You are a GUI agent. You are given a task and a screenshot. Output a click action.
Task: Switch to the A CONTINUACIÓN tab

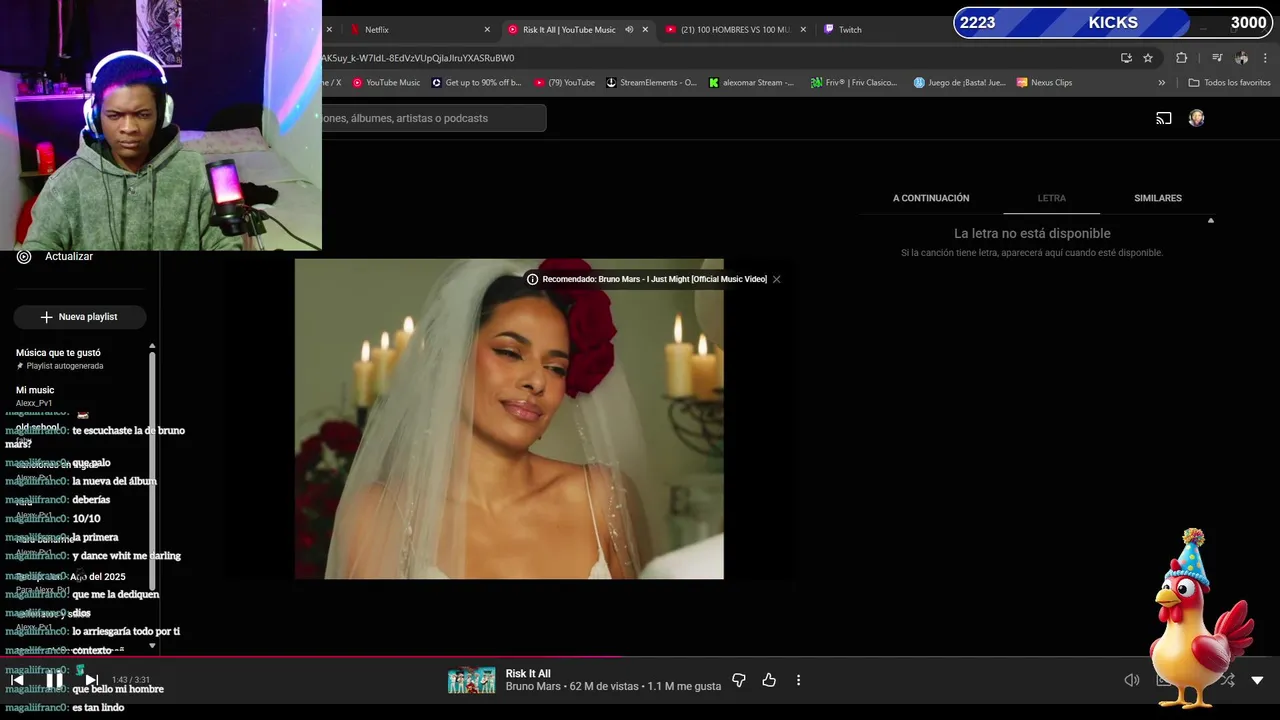tap(931, 198)
